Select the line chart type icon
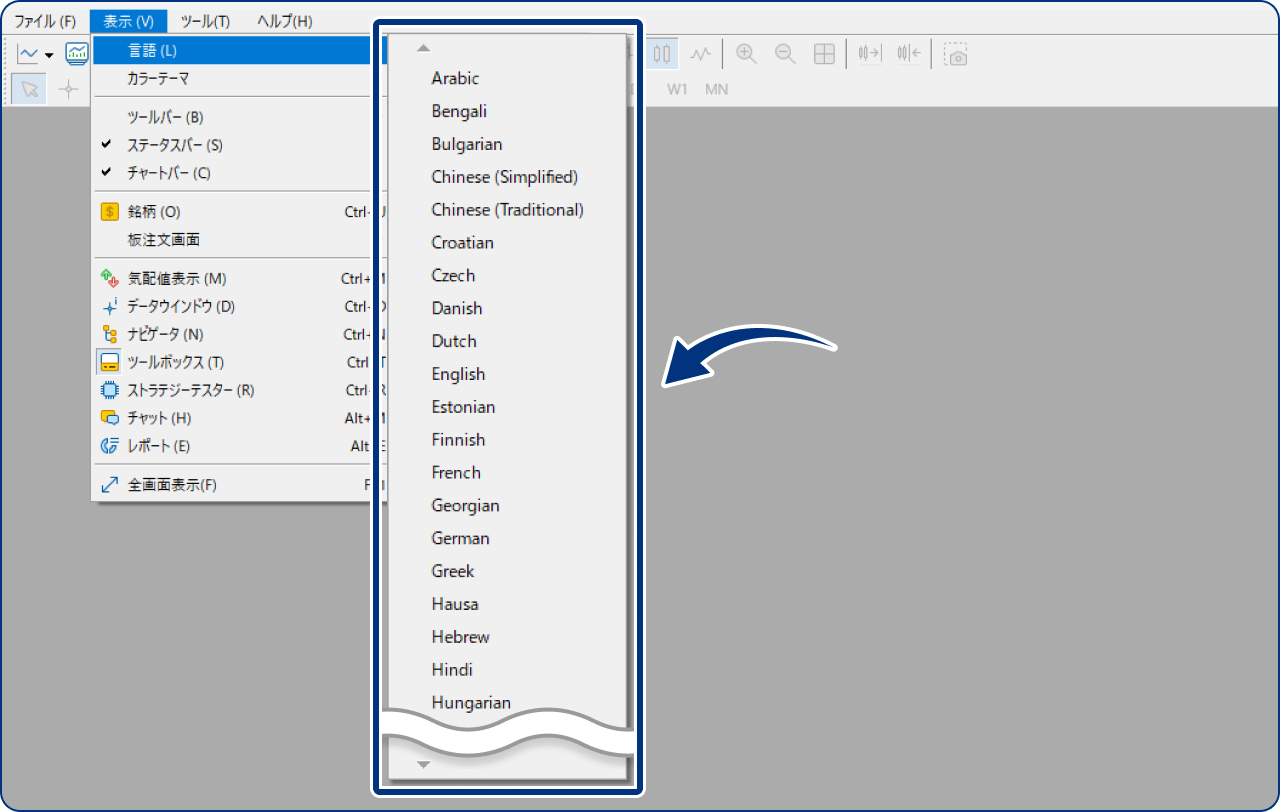1280x812 pixels. 702,54
